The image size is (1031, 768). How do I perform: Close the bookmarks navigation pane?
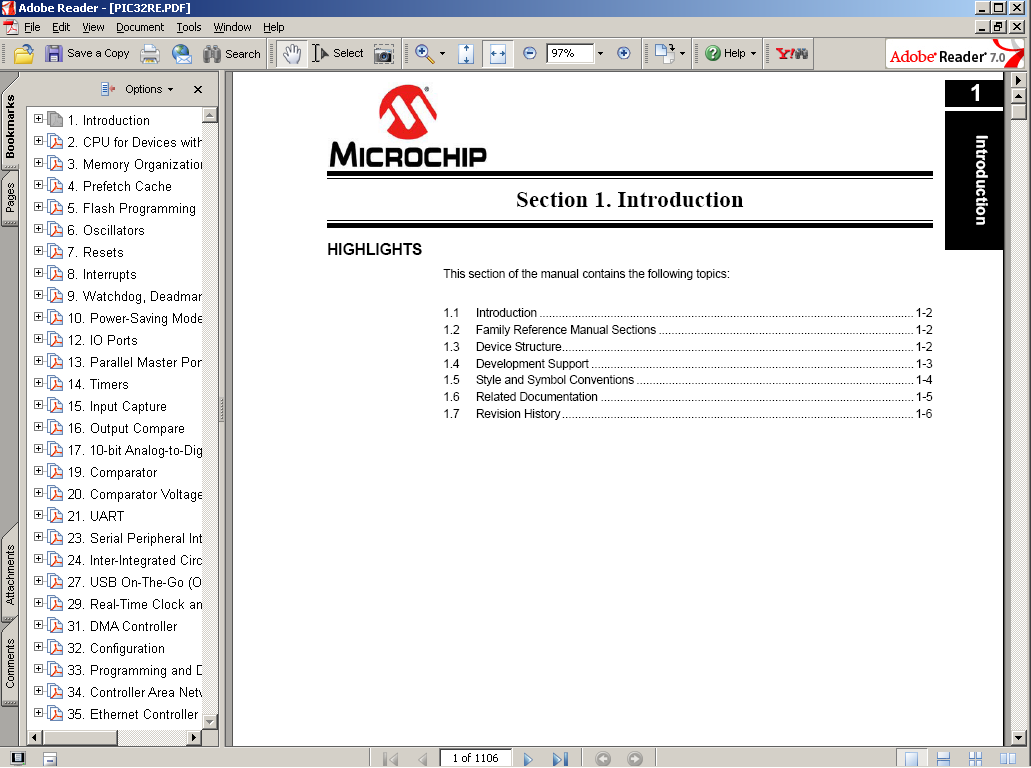(x=198, y=89)
